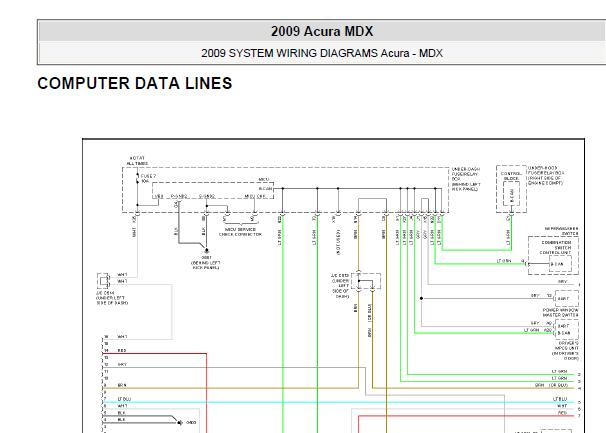Select the 'B-CAN' label inside the MICU box

click(x=266, y=189)
